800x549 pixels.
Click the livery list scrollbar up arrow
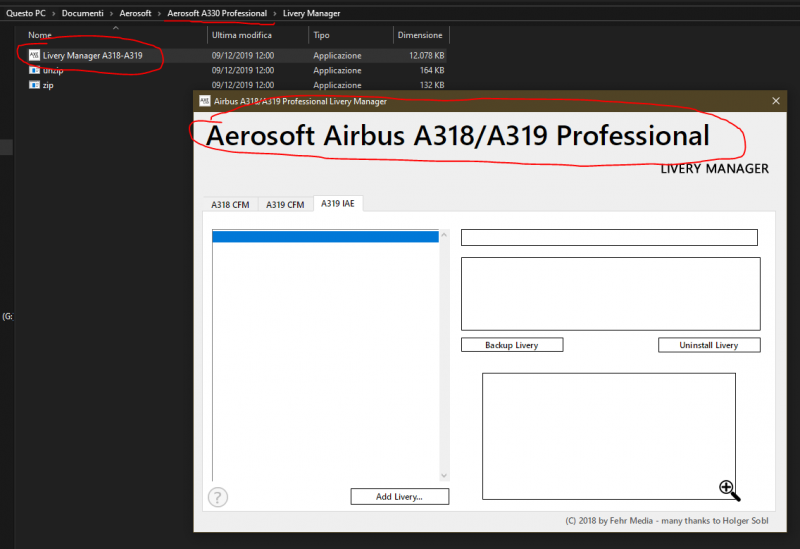pyautogui.click(x=444, y=235)
